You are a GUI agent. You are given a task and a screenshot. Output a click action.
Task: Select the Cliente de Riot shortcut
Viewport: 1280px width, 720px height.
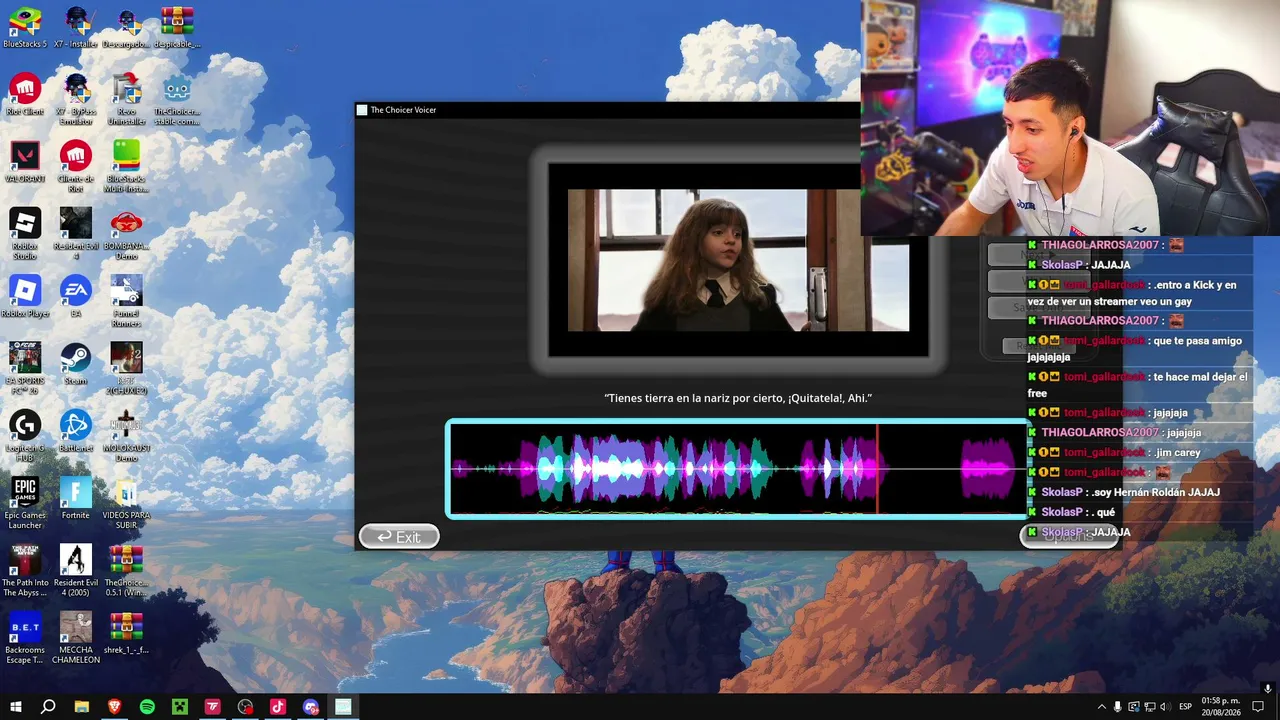point(76,167)
